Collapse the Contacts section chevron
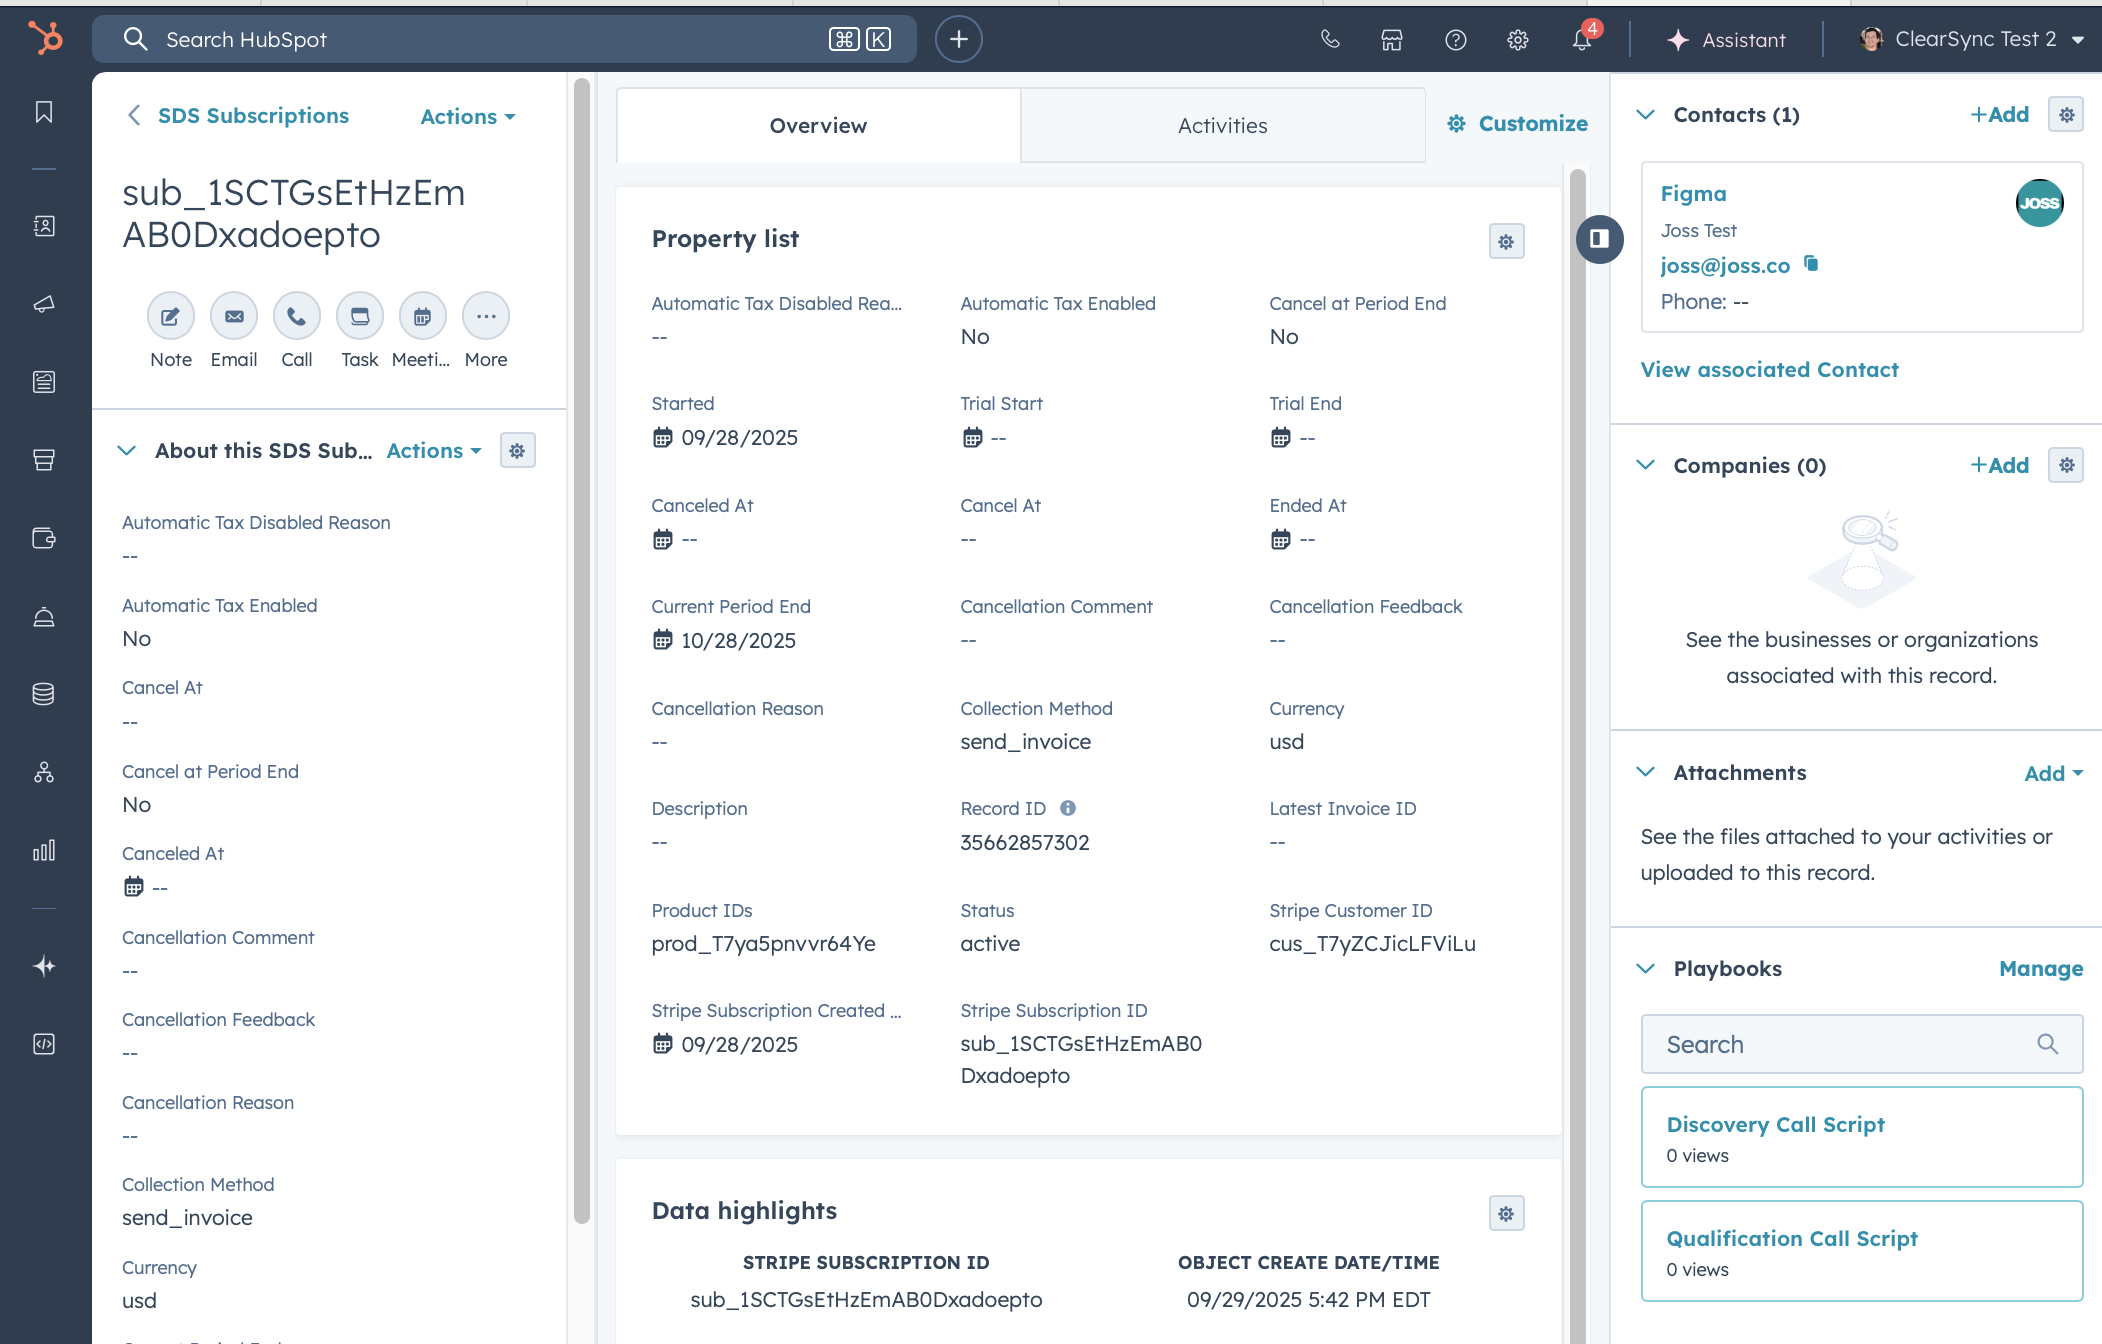This screenshot has width=2102, height=1344. [1646, 115]
